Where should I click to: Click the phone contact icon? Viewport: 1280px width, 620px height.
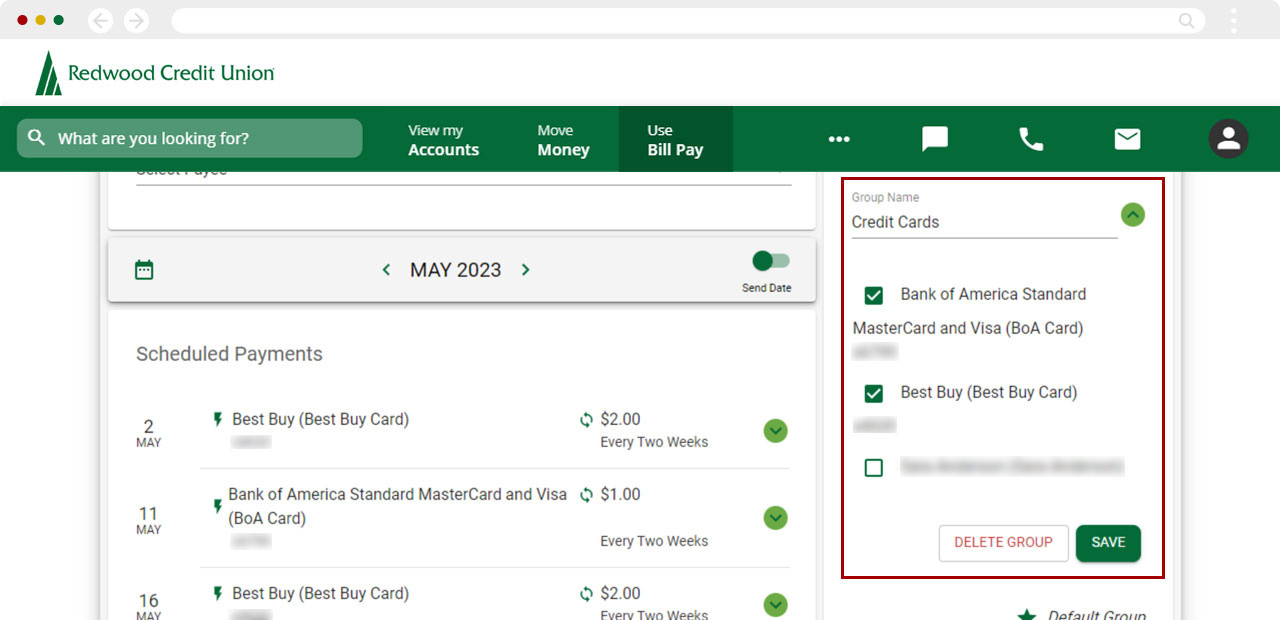(x=1031, y=139)
